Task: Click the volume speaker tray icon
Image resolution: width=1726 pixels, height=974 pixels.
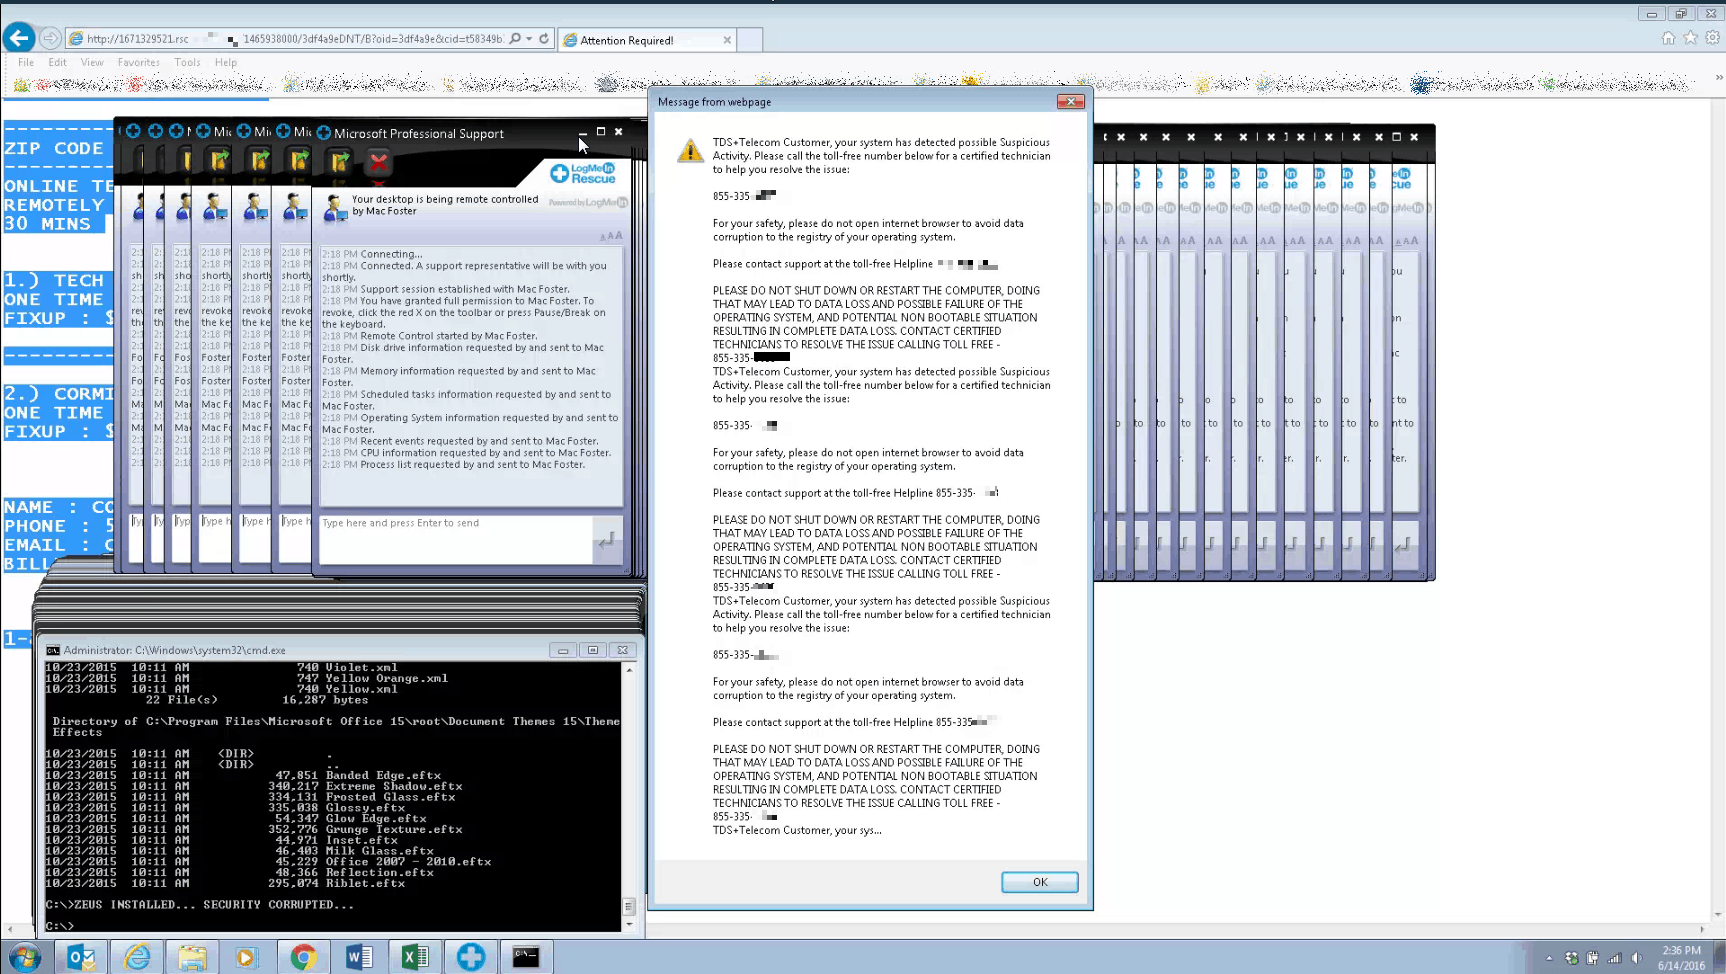Action: (x=1636, y=958)
